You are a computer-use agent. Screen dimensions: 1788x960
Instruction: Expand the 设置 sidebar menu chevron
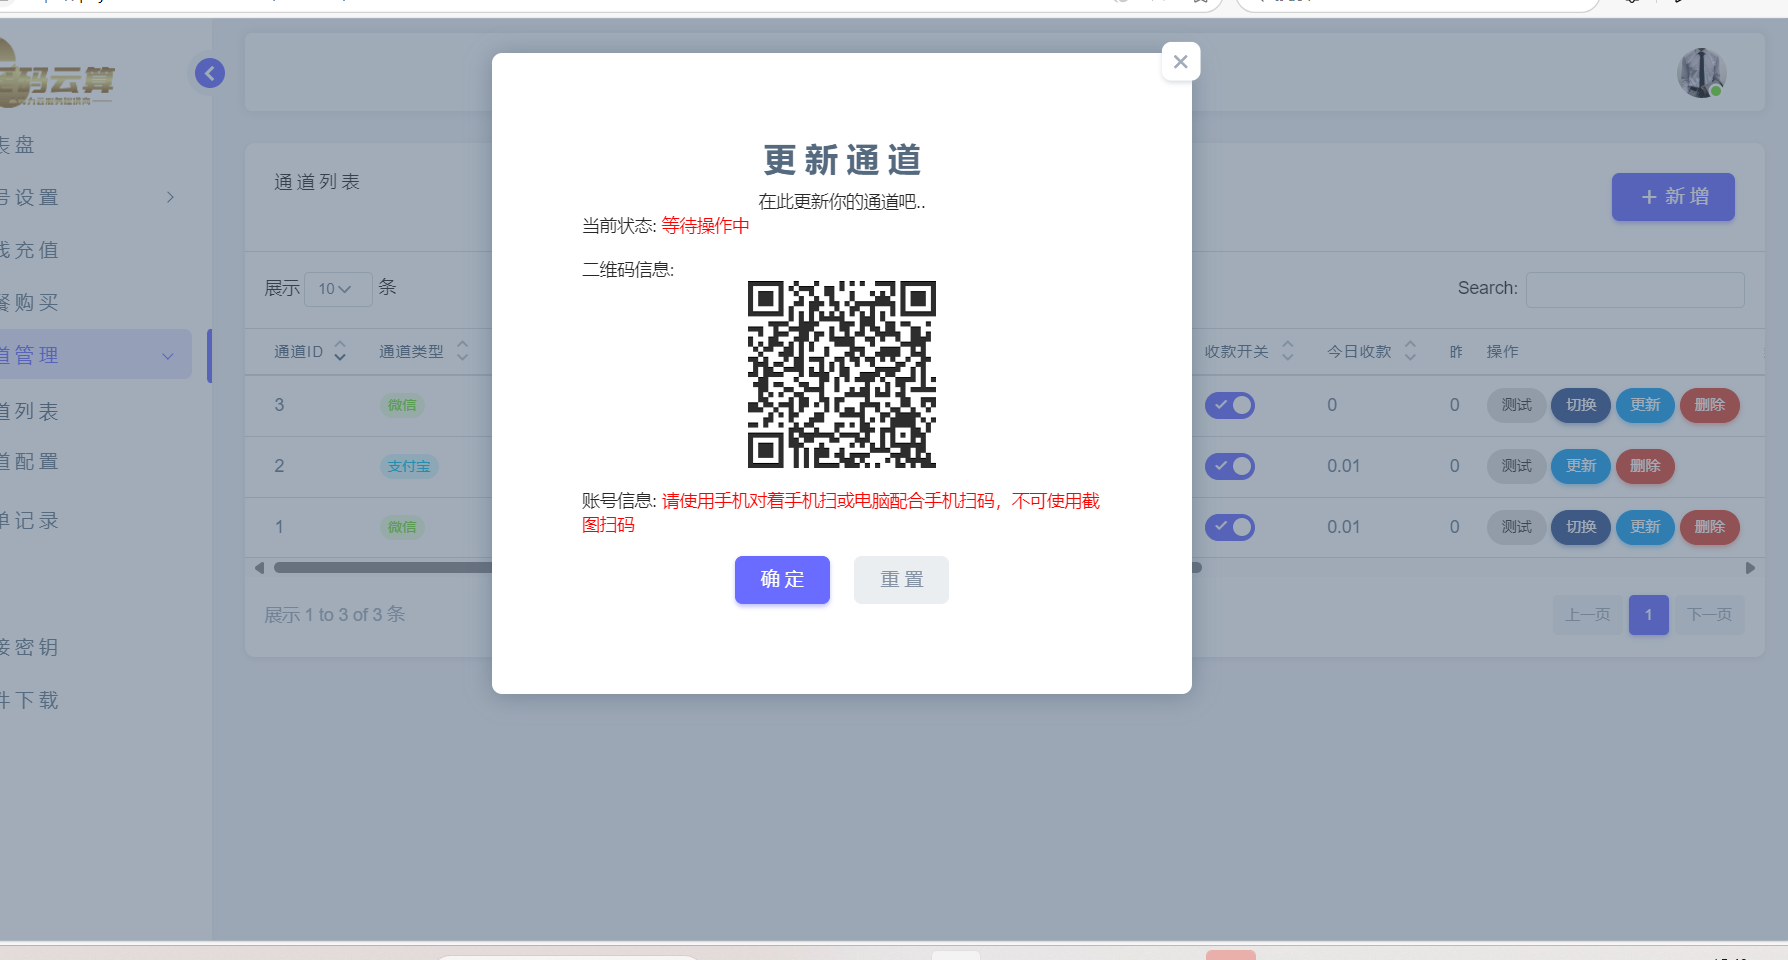tap(170, 197)
